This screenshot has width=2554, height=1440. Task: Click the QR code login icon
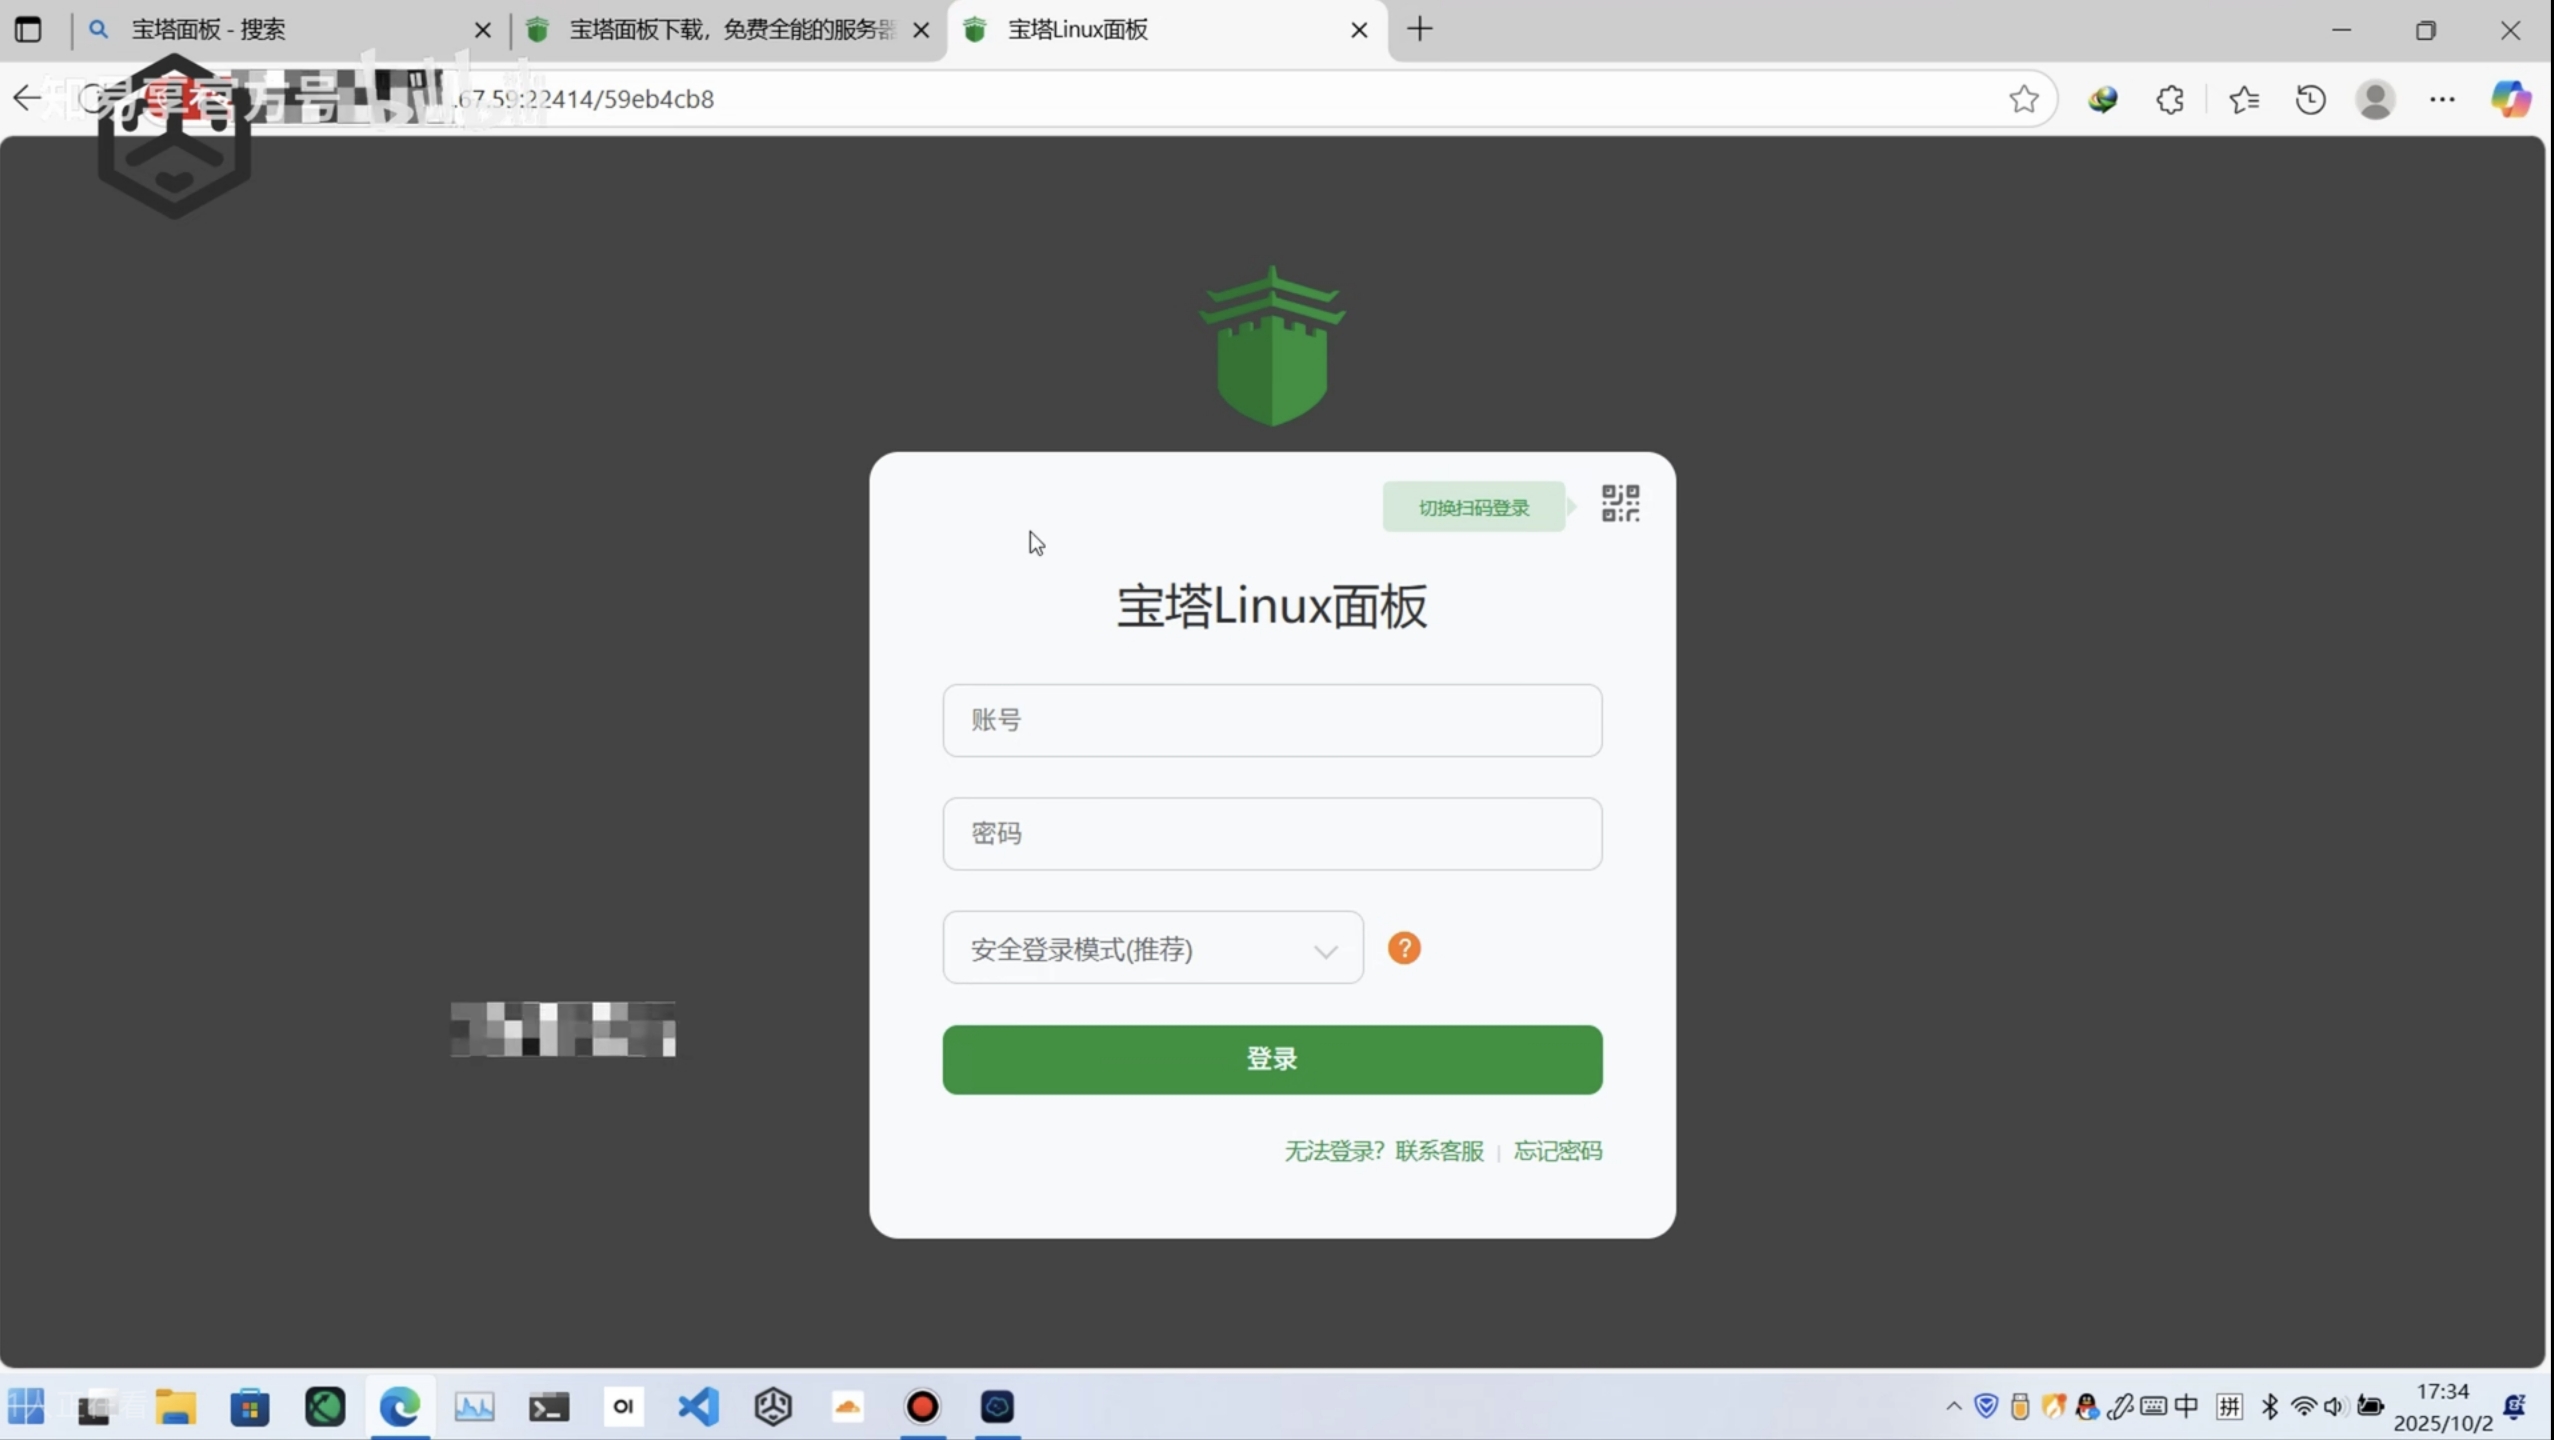click(1620, 503)
